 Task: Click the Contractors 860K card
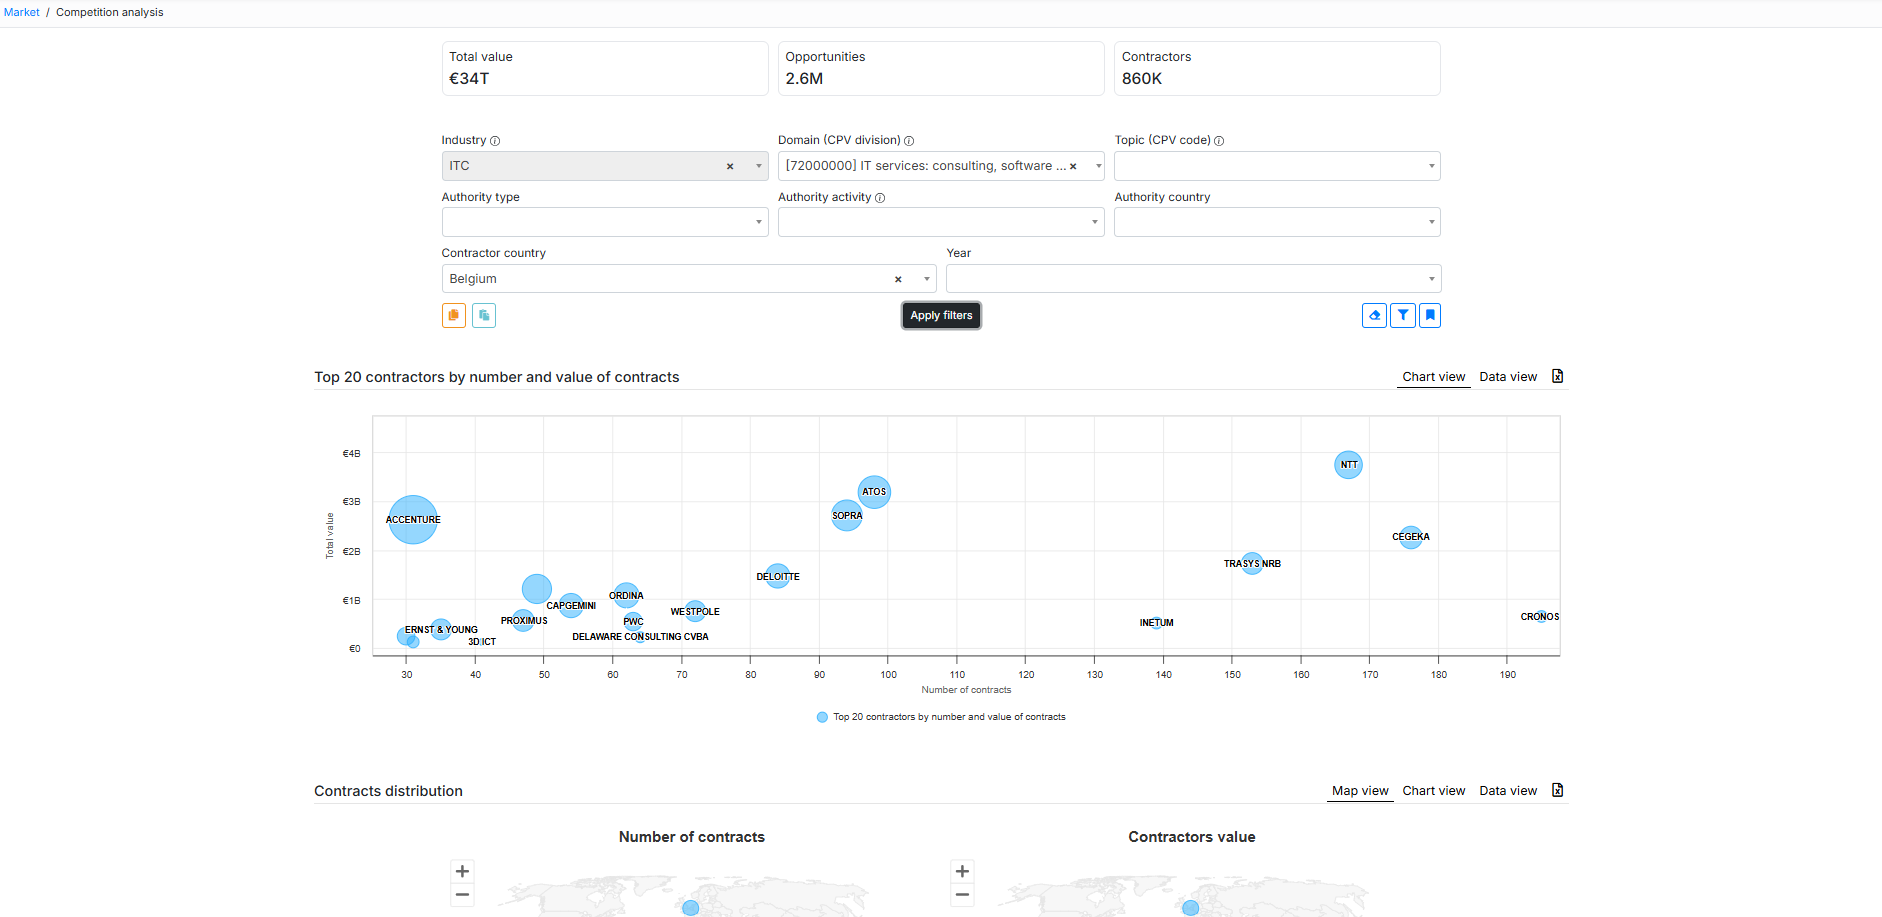click(1277, 68)
